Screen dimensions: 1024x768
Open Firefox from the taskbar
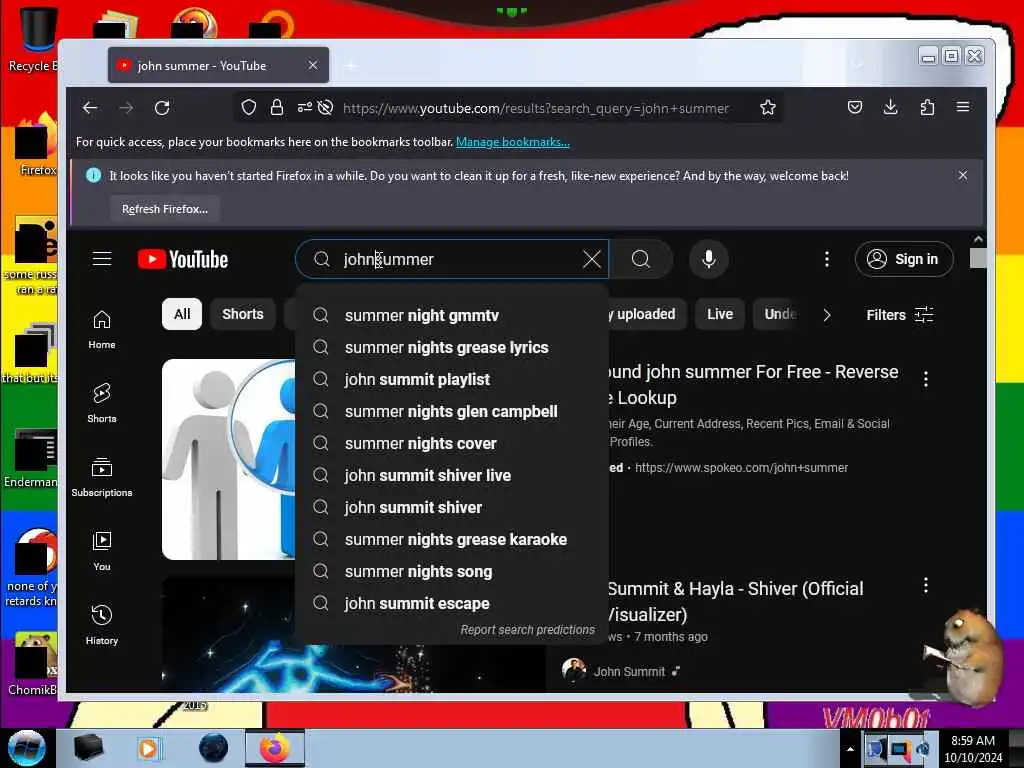point(275,748)
